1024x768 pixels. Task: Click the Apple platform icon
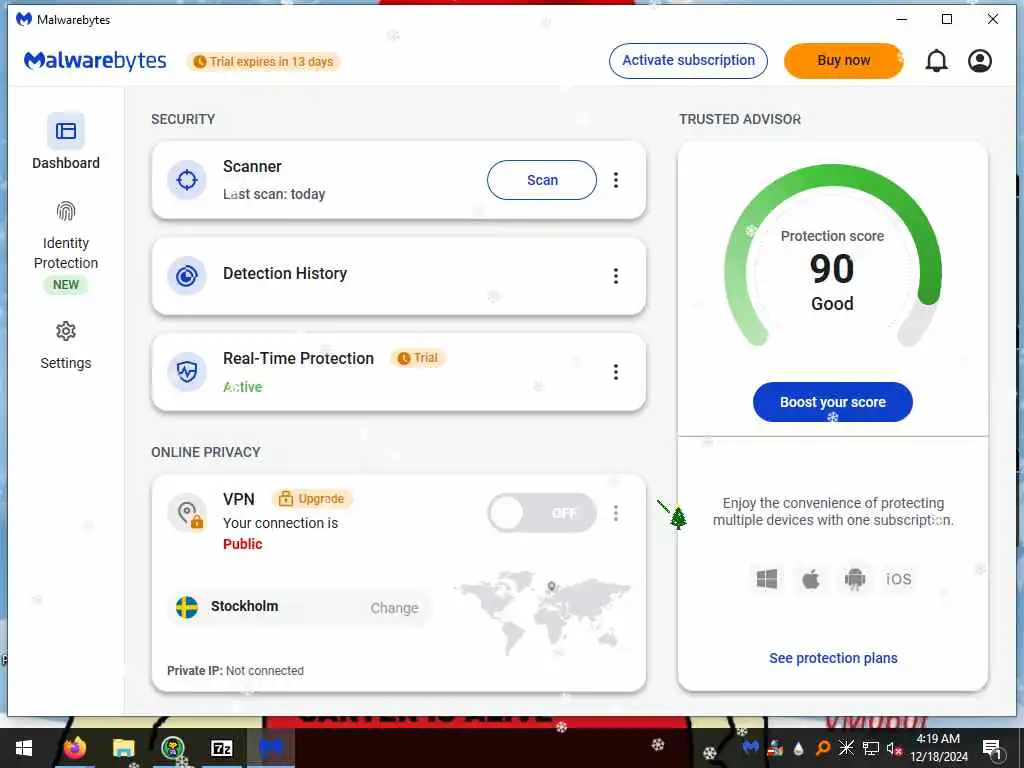(x=811, y=579)
